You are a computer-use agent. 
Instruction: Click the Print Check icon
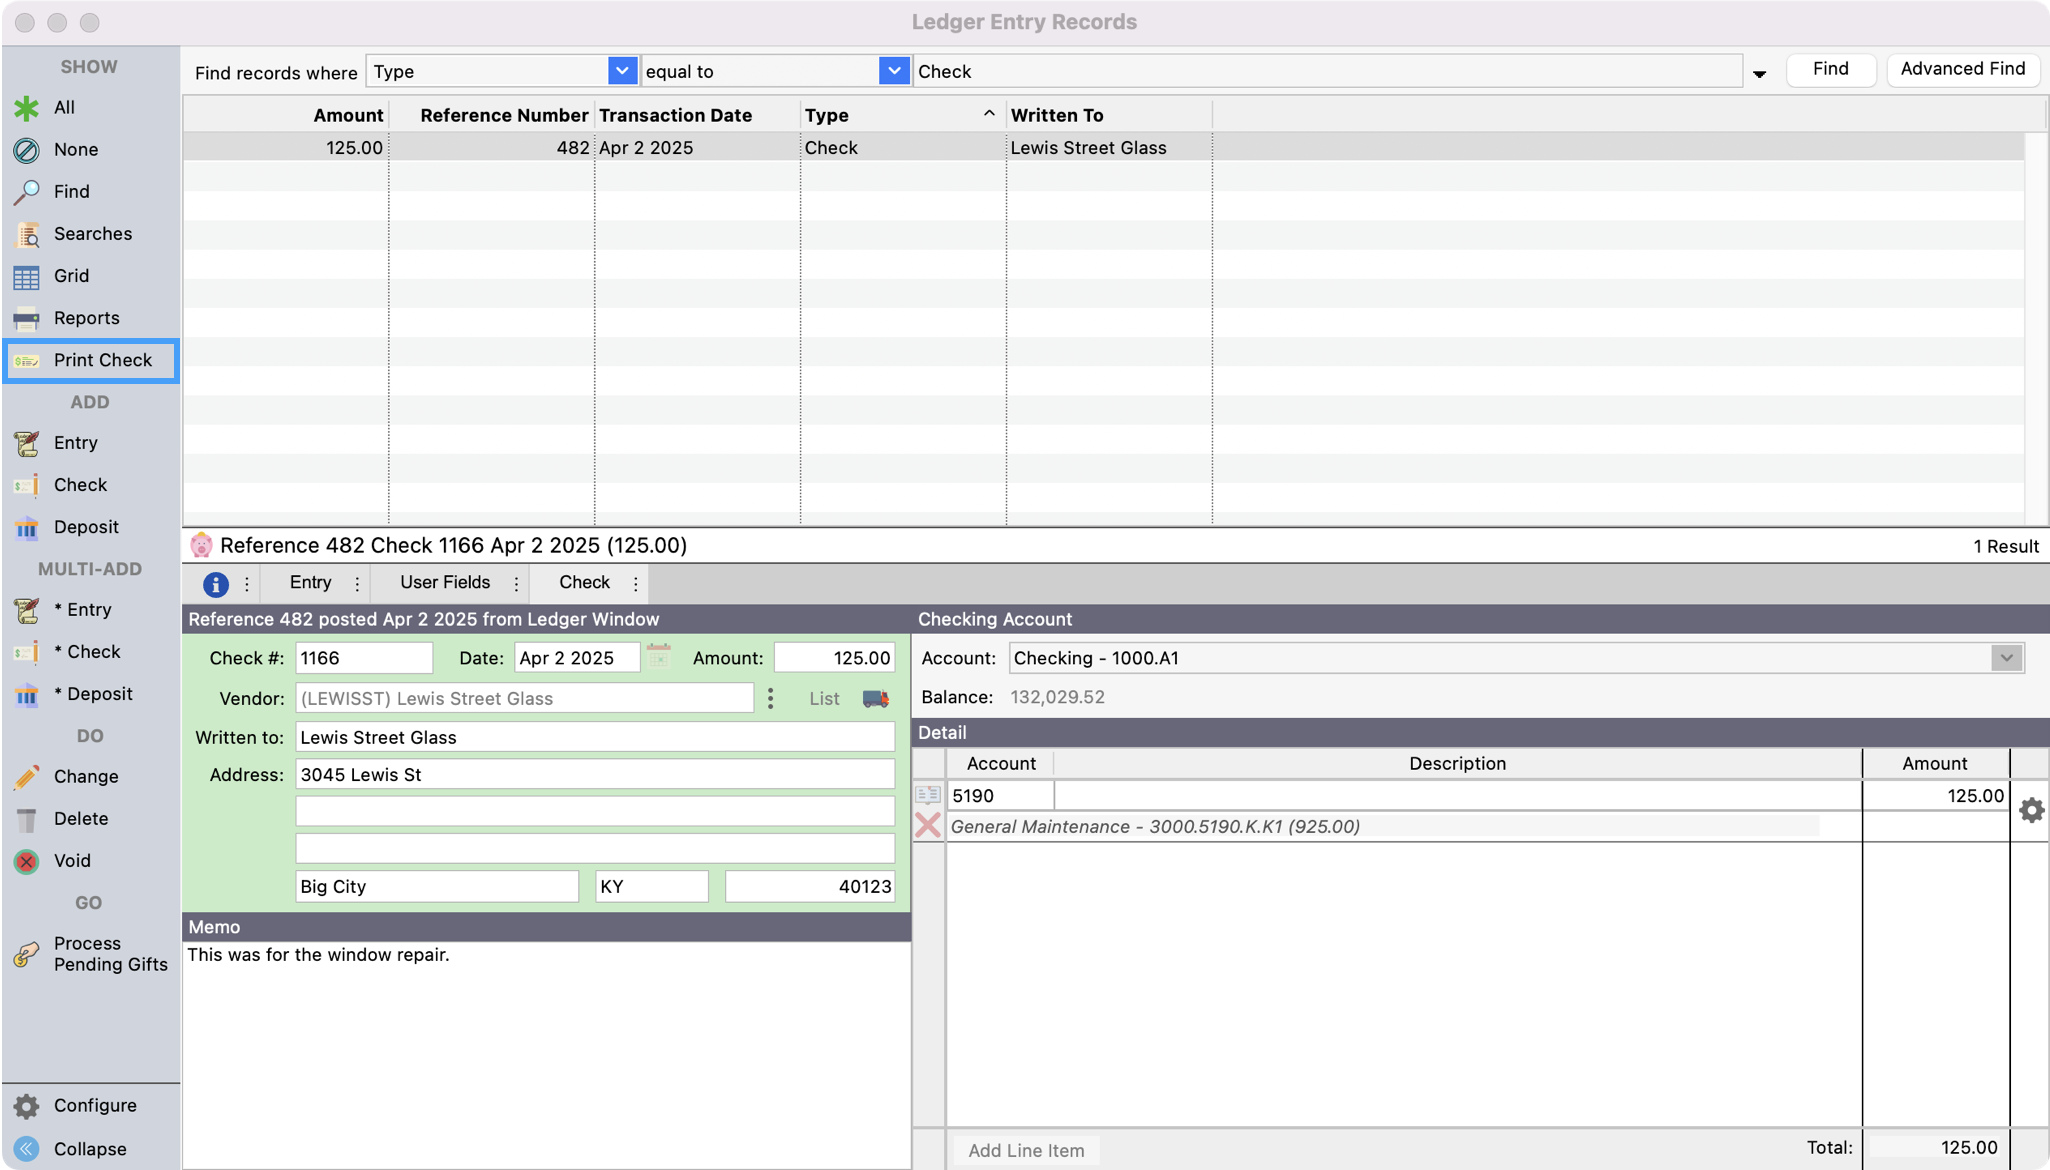27,360
